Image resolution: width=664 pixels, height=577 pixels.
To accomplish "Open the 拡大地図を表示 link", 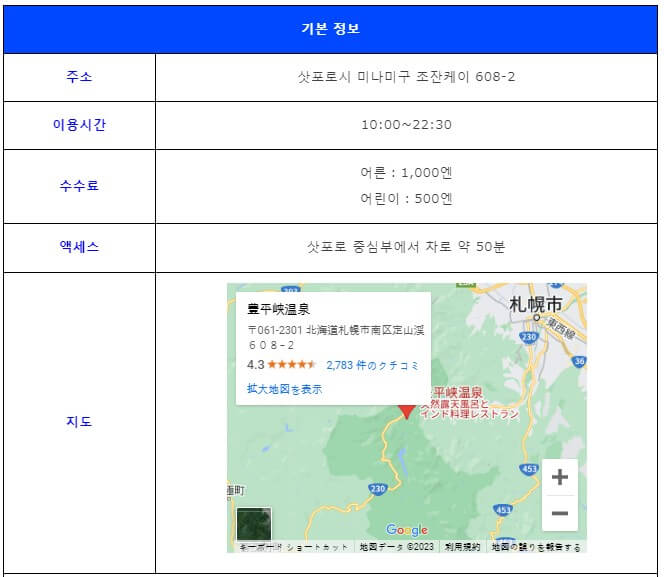I will [285, 389].
